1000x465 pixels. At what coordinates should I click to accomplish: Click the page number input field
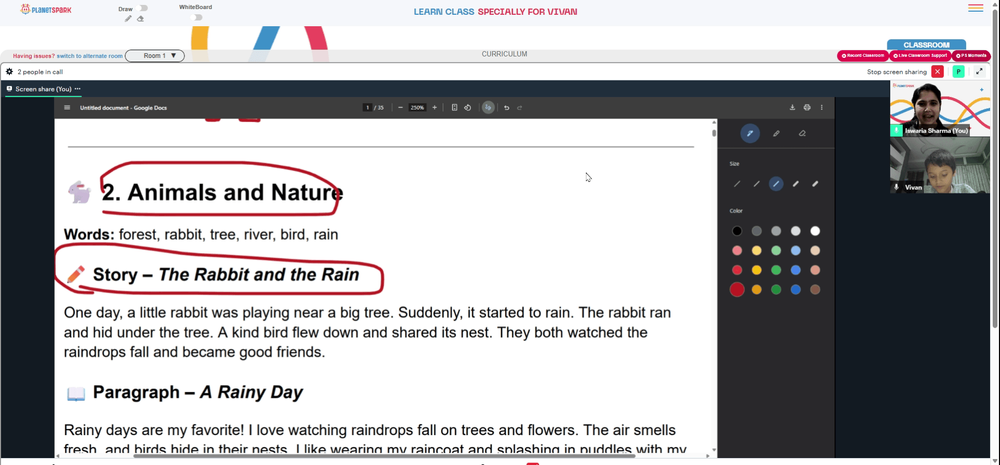point(367,108)
